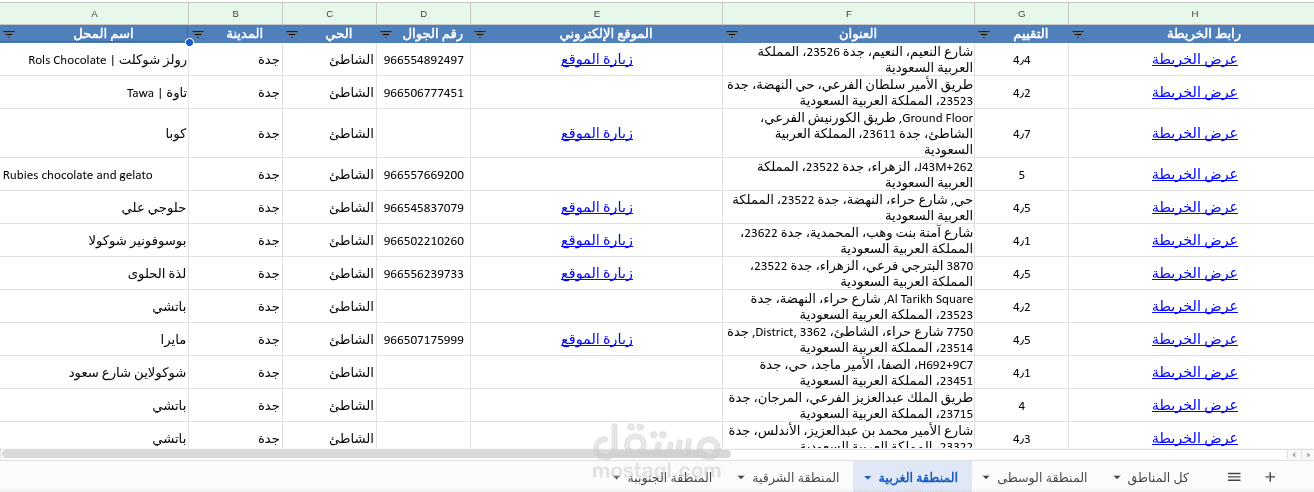Select column G header
This screenshot has height=492, width=1314.
1022,13
